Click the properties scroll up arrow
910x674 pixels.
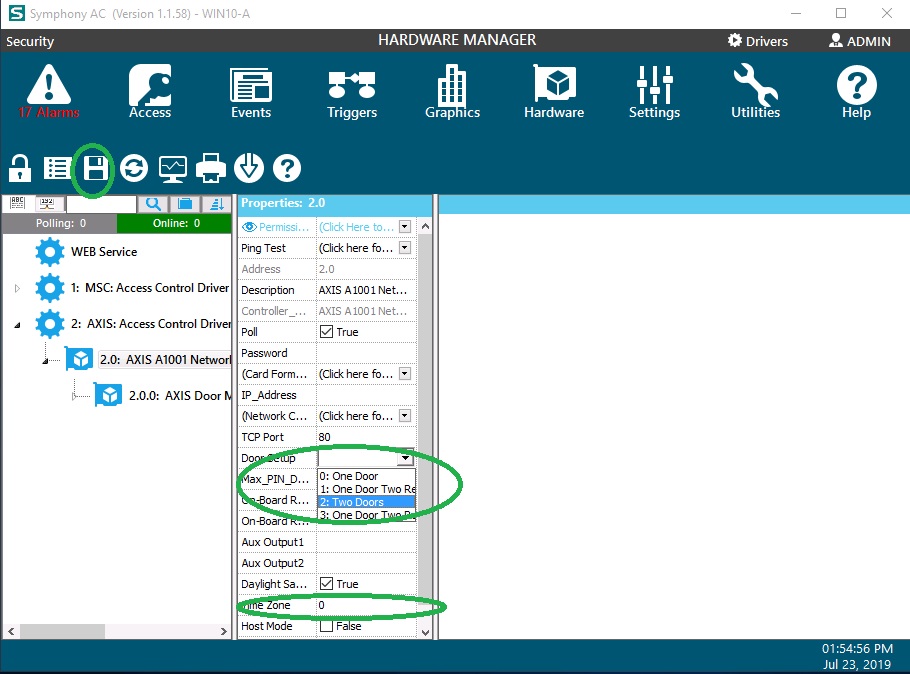click(425, 226)
